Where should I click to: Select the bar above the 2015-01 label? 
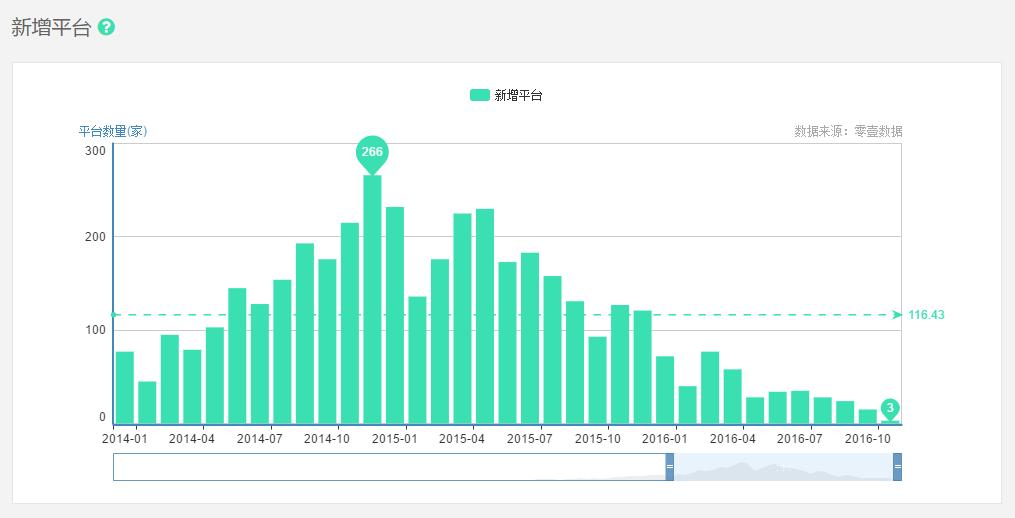pos(395,315)
